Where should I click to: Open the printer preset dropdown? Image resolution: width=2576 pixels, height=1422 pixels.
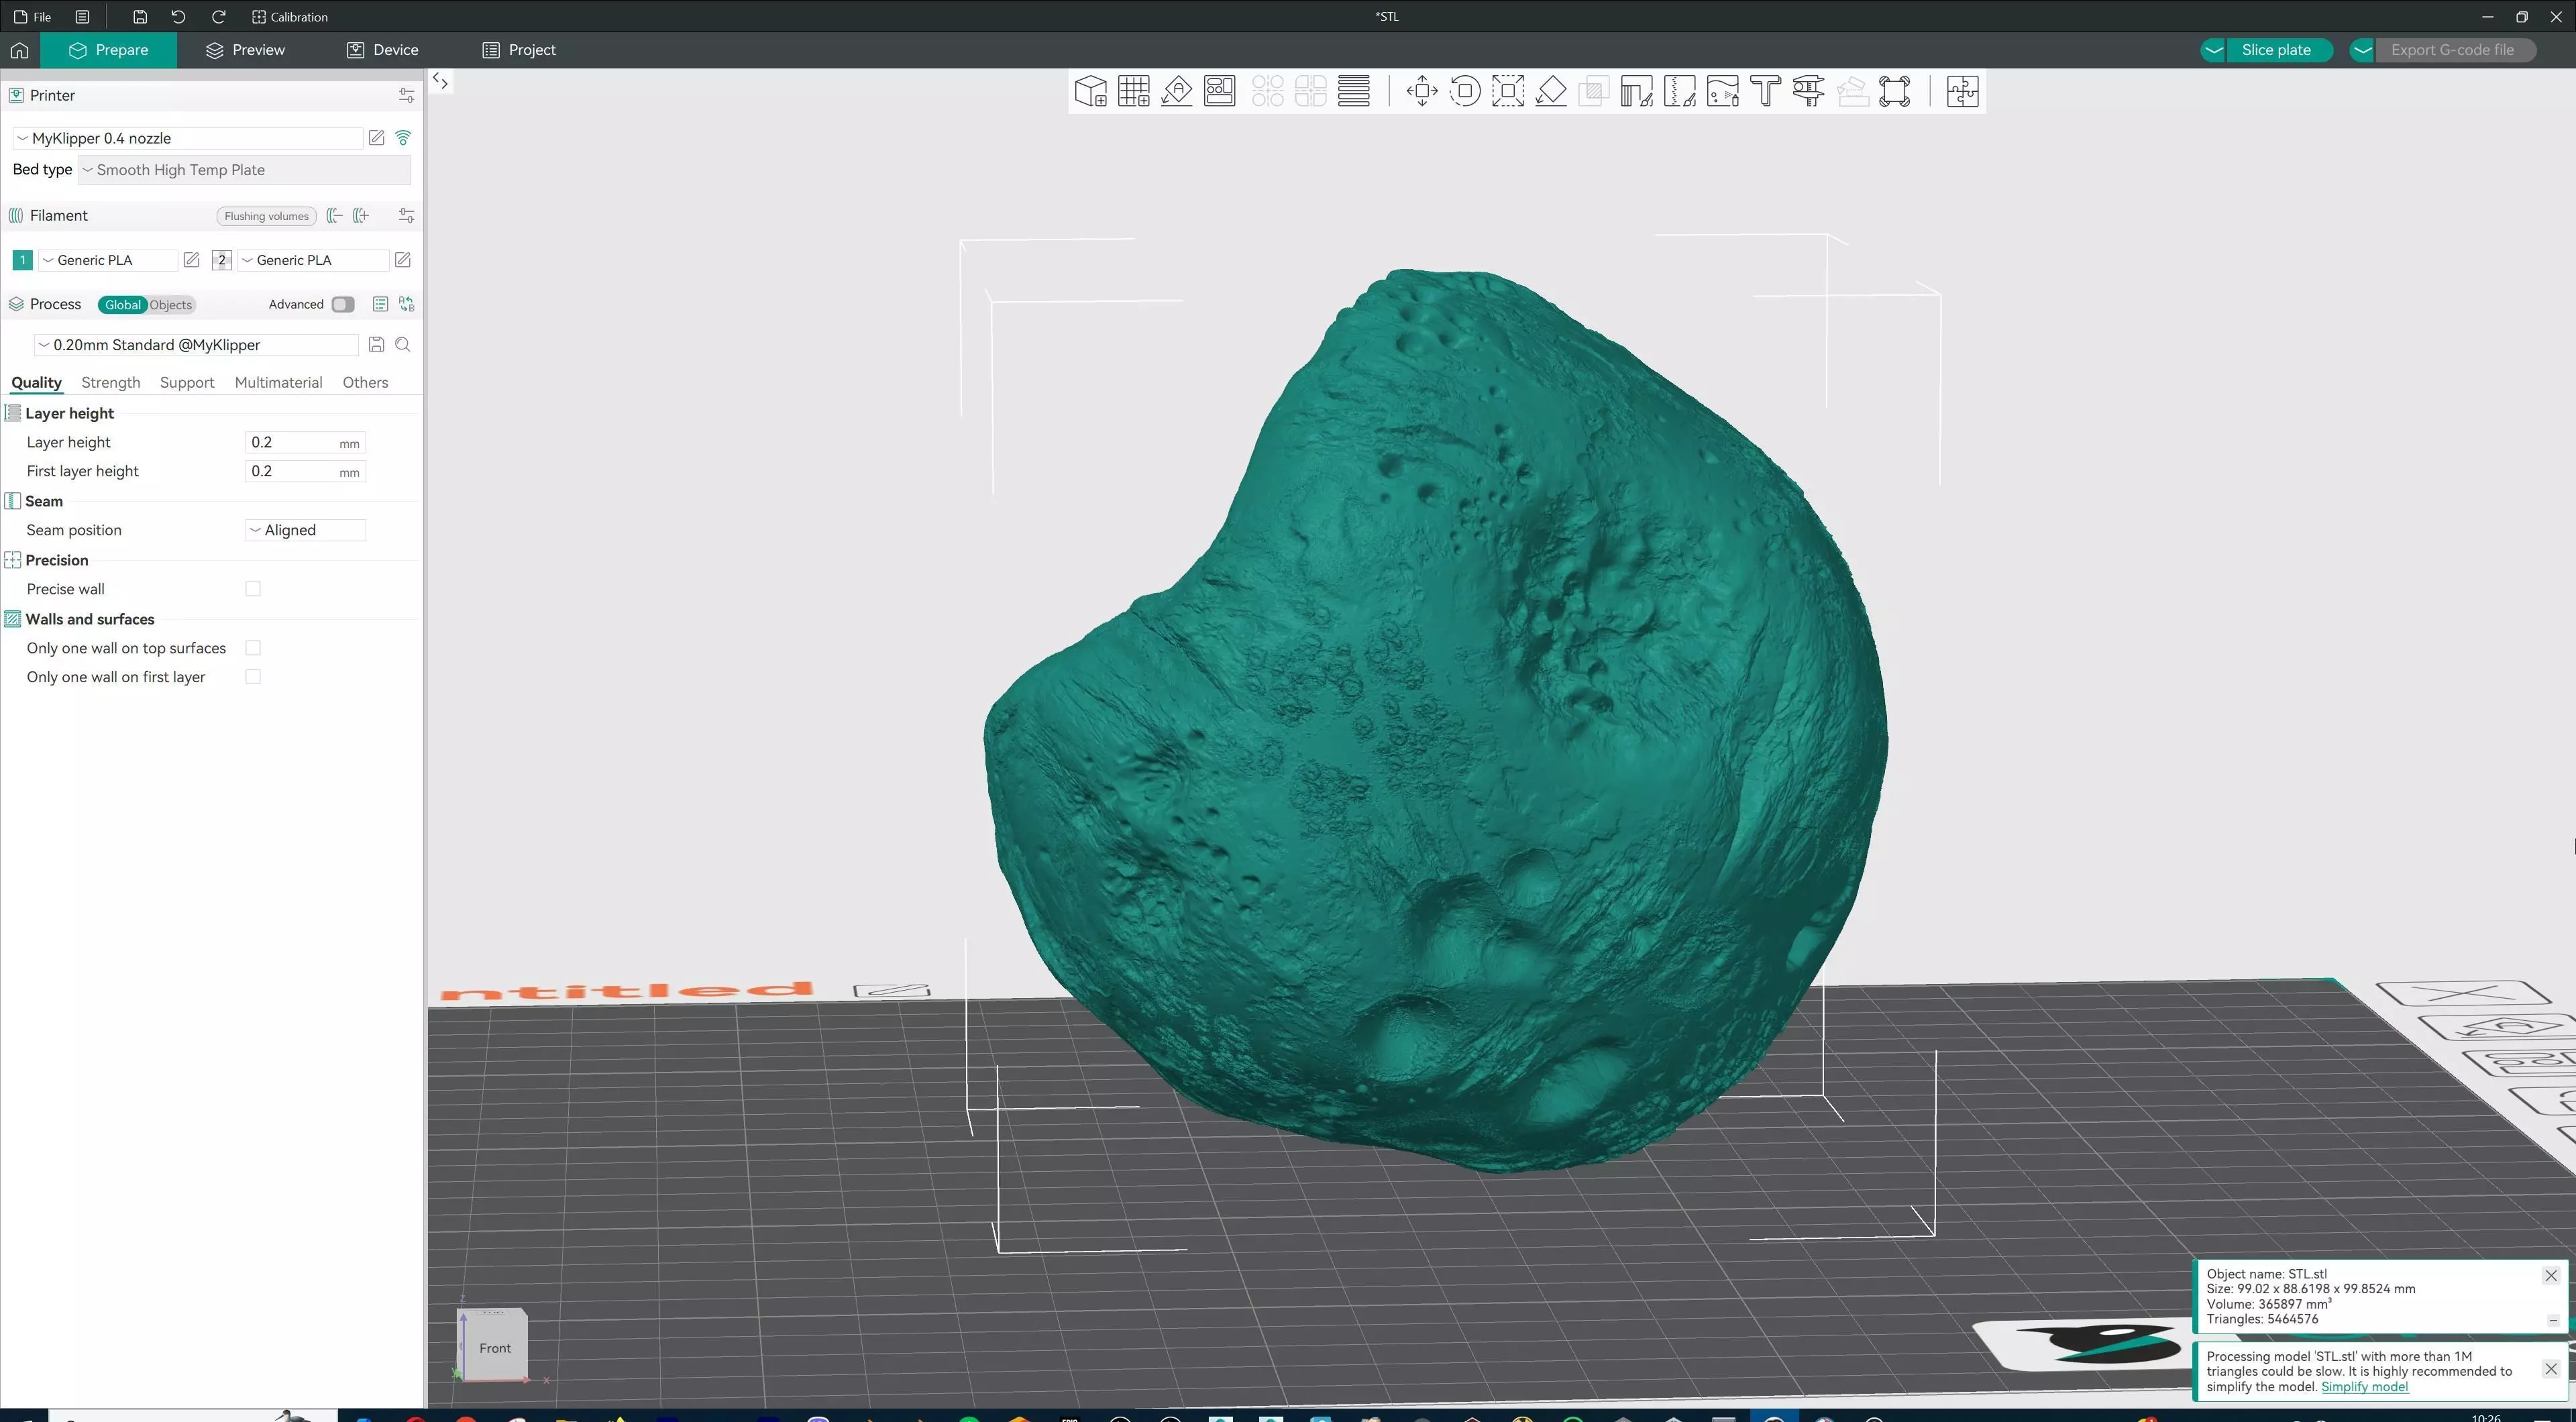[188, 138]
